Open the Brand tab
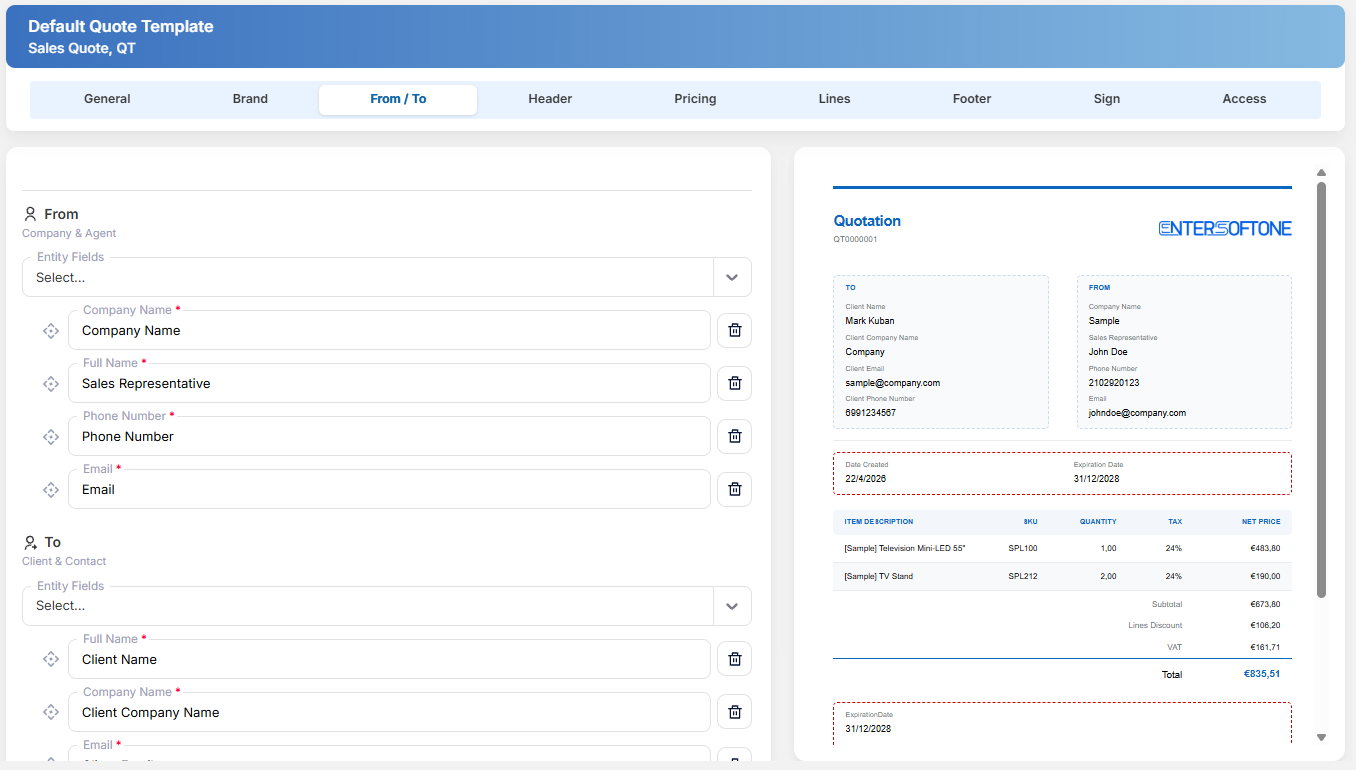The image size is (1356, 770). point(250,99)
